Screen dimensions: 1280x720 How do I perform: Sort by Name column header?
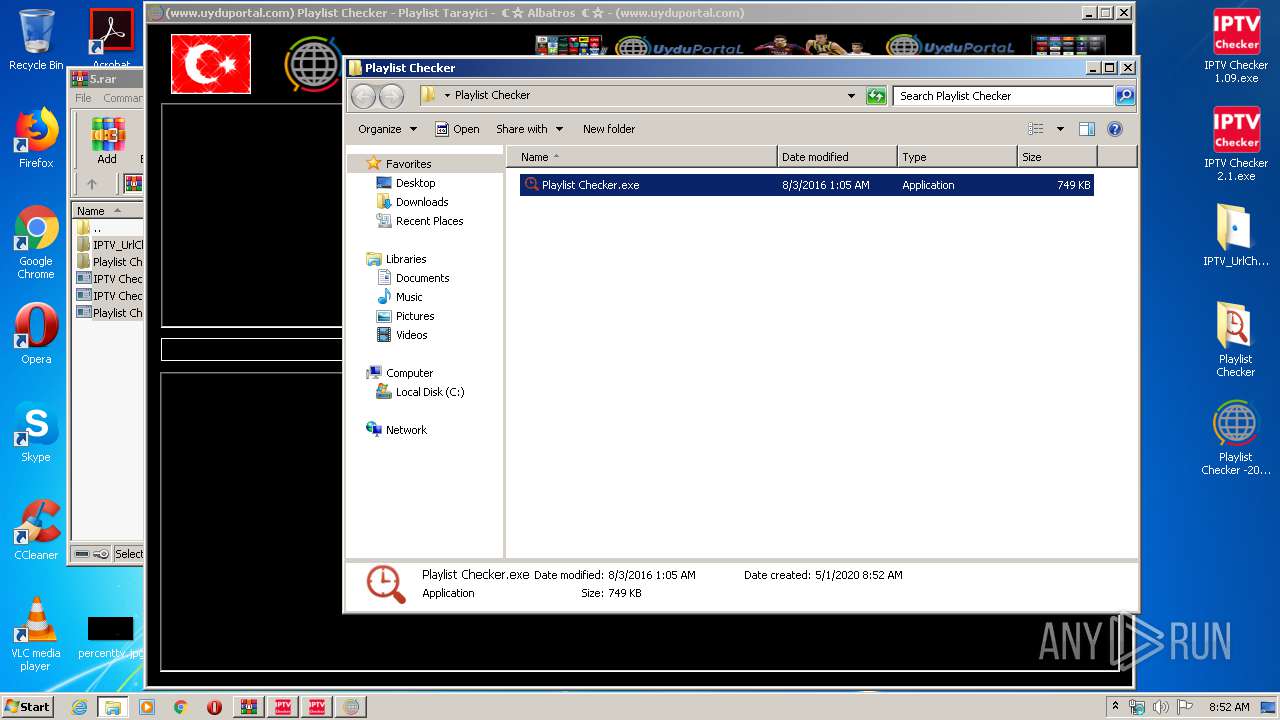(642, 157)
